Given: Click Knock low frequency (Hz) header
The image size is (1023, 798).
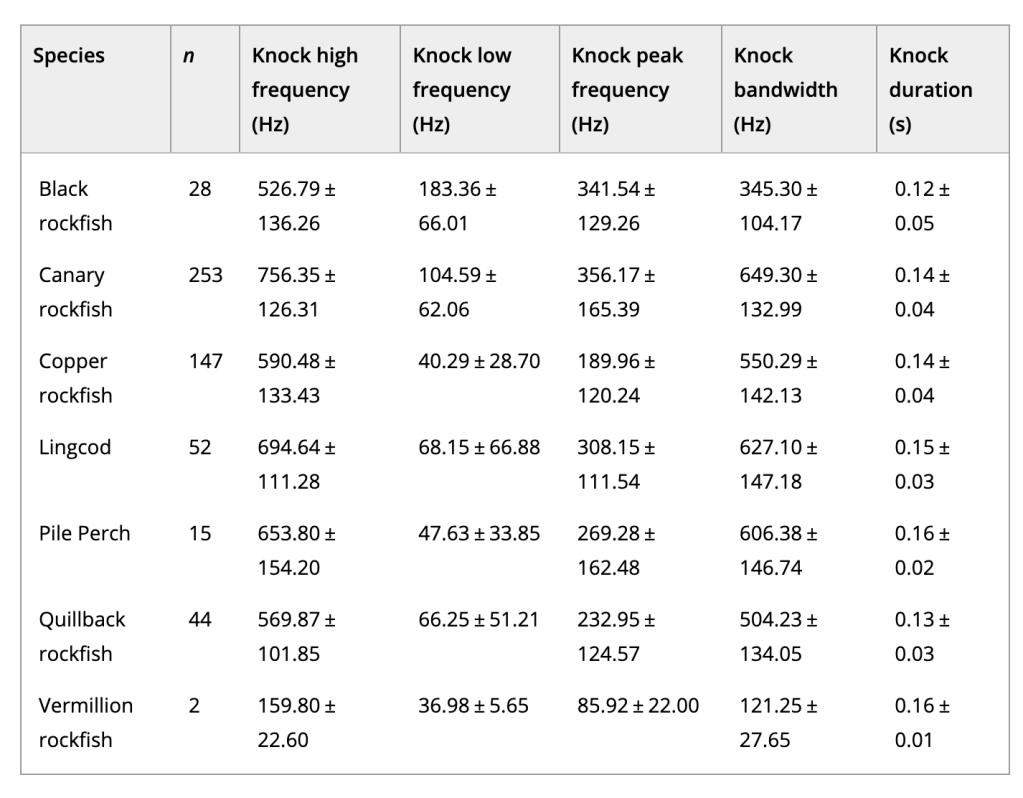Looking at the screenshot, I should coord(461,90).
